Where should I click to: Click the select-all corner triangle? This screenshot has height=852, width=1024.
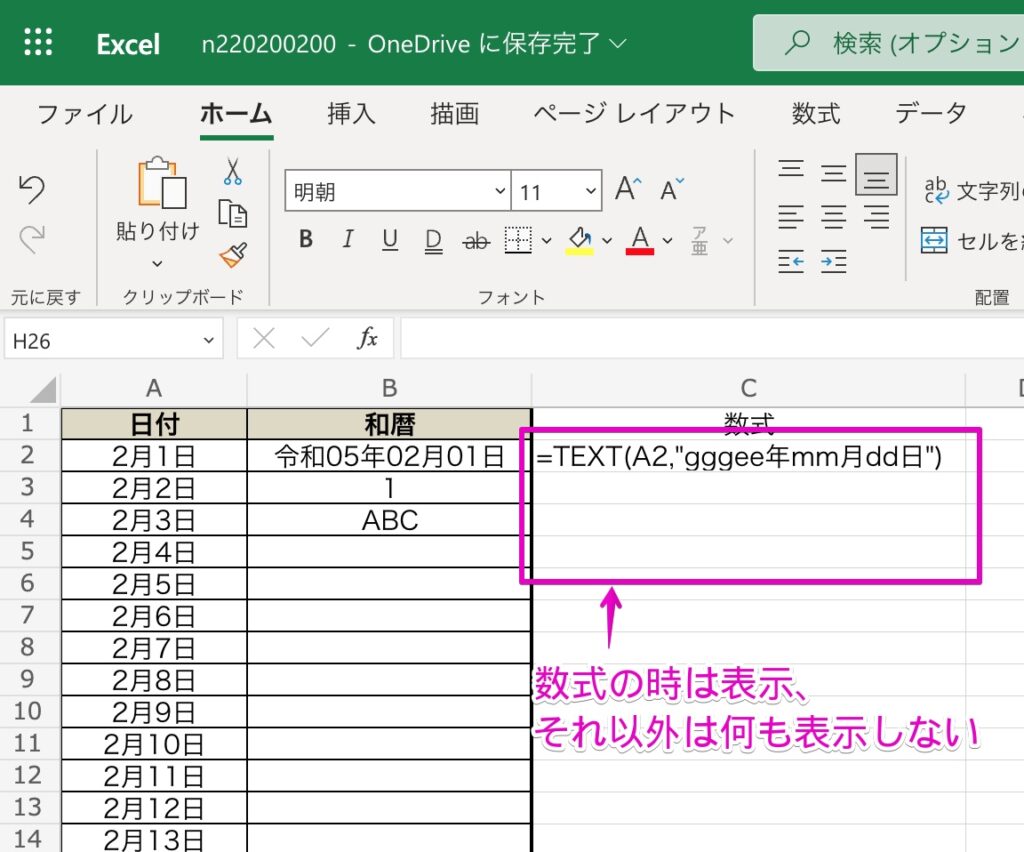(x=43, y=390)
